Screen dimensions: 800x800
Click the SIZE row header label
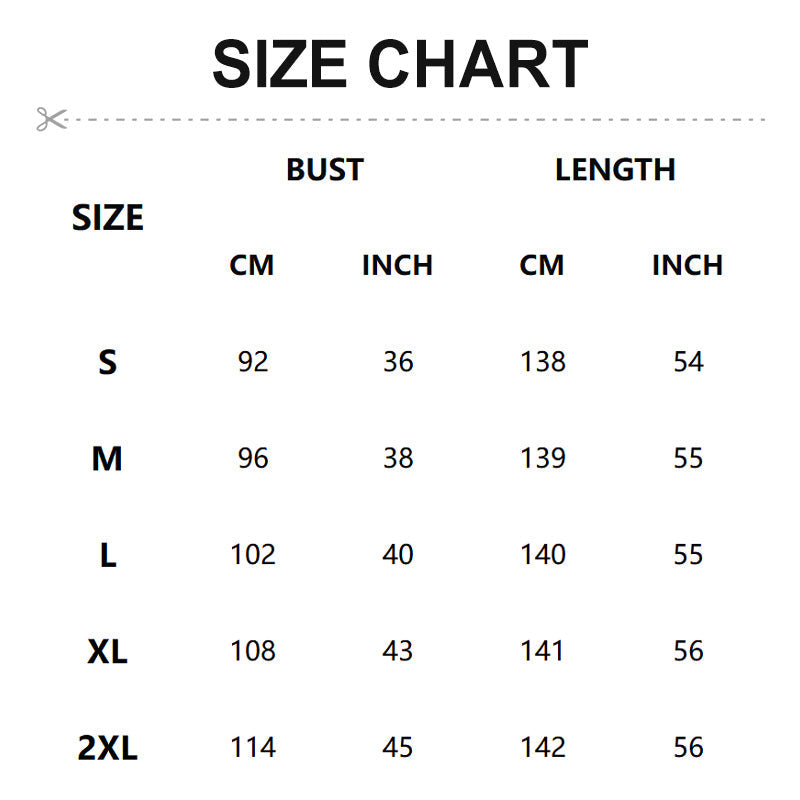tap(108, 218)
